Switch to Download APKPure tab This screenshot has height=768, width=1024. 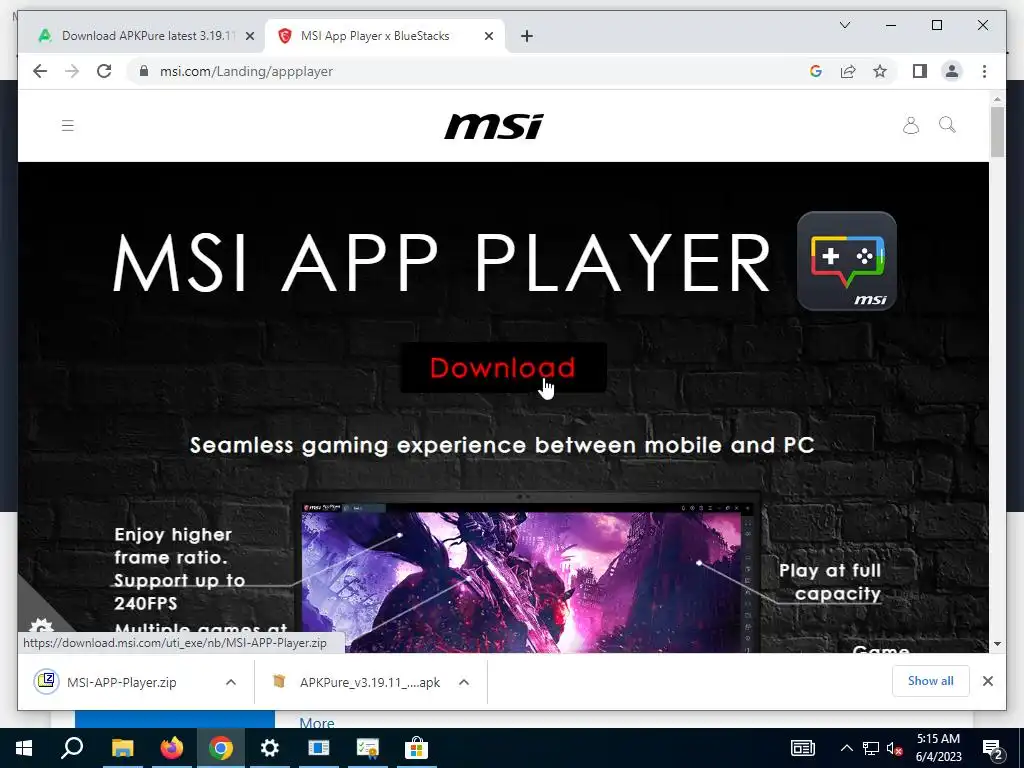click(147, 36)
